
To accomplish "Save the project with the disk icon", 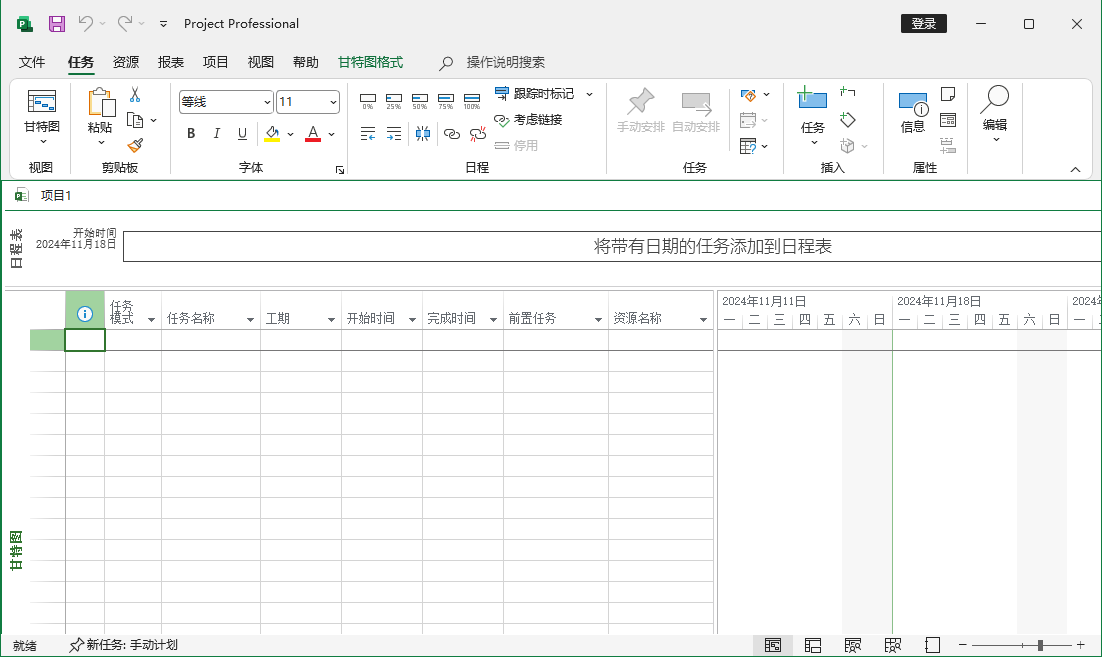I will (57, 23).
